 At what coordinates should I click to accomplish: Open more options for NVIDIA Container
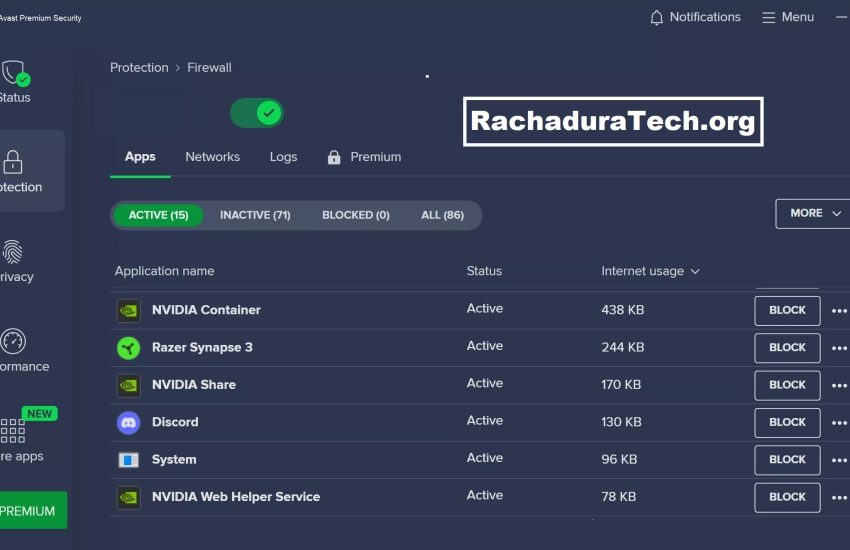[839, 311]
